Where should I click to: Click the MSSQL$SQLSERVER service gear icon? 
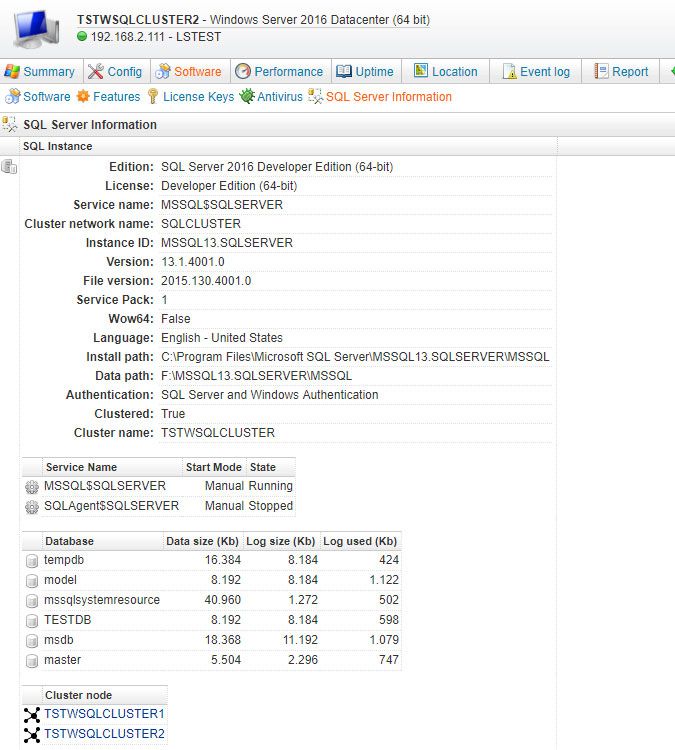(x=32, y=487)
